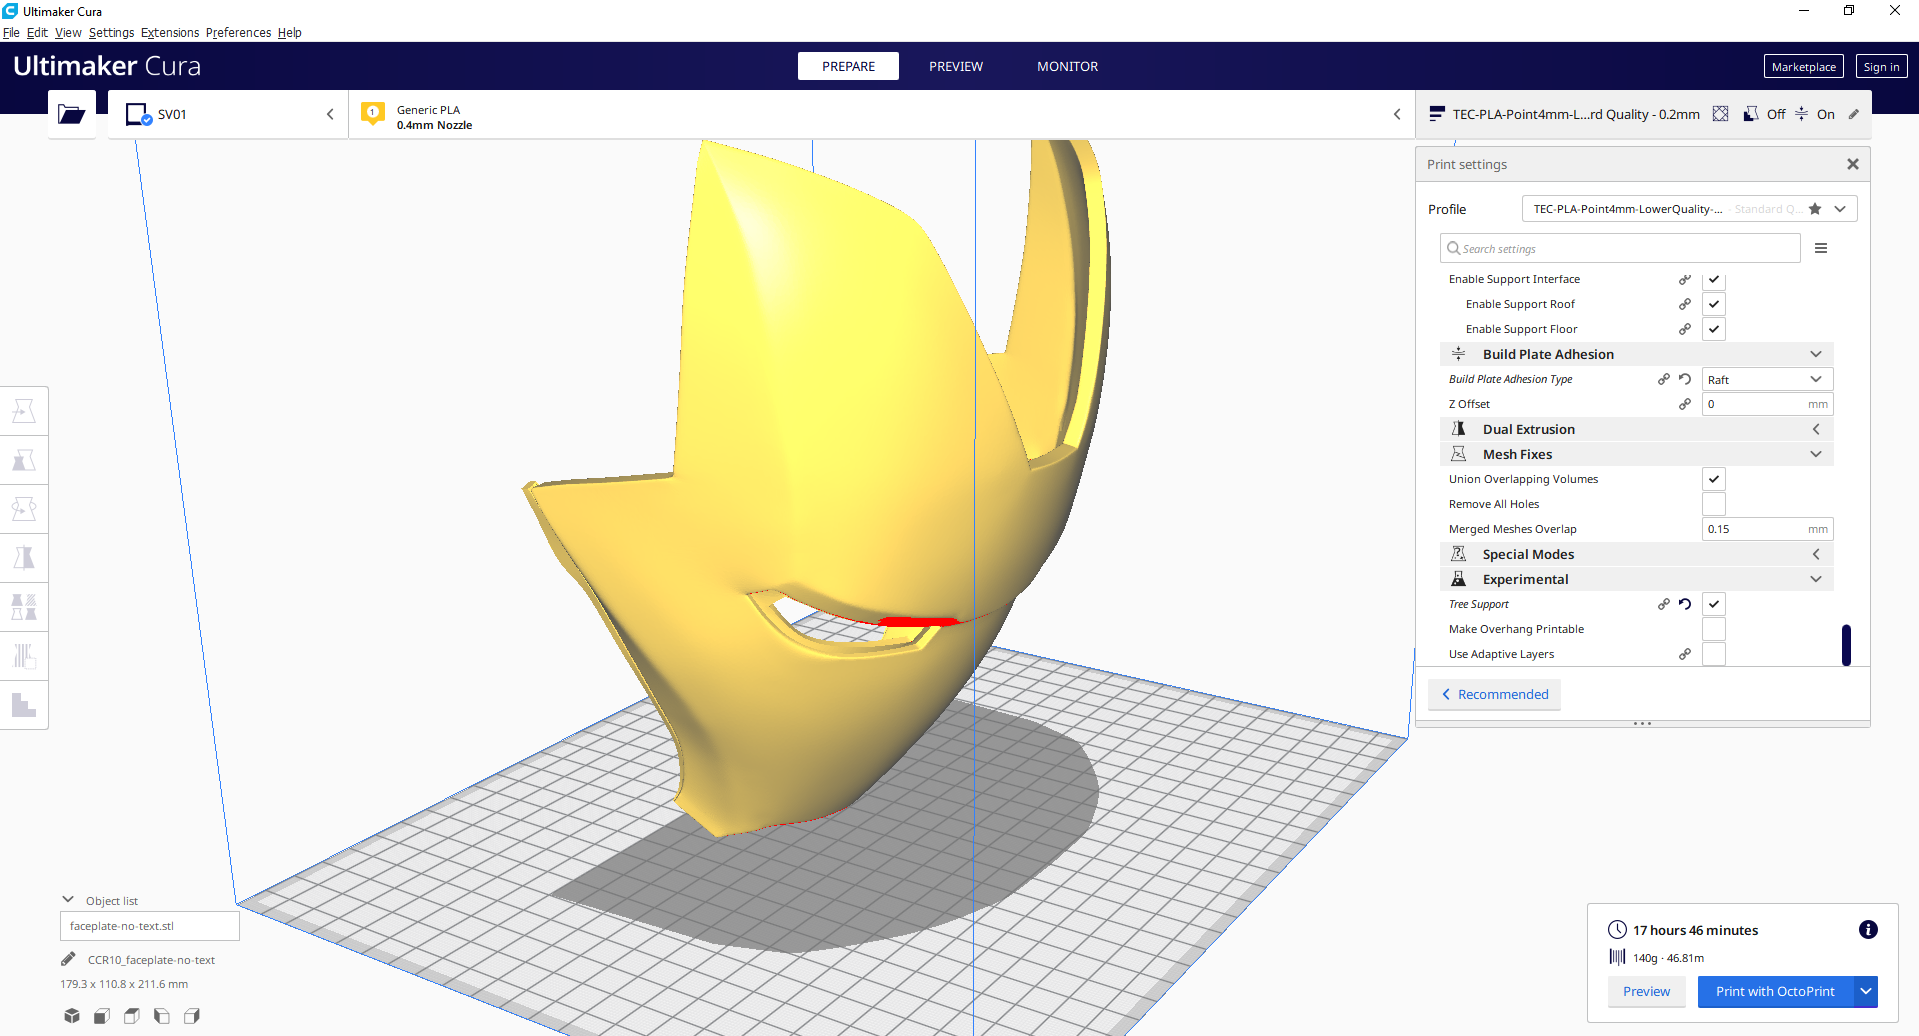Switch back to Recommended settings
This screenshot has height=1036, width=1919.
tap(1494, 694)
